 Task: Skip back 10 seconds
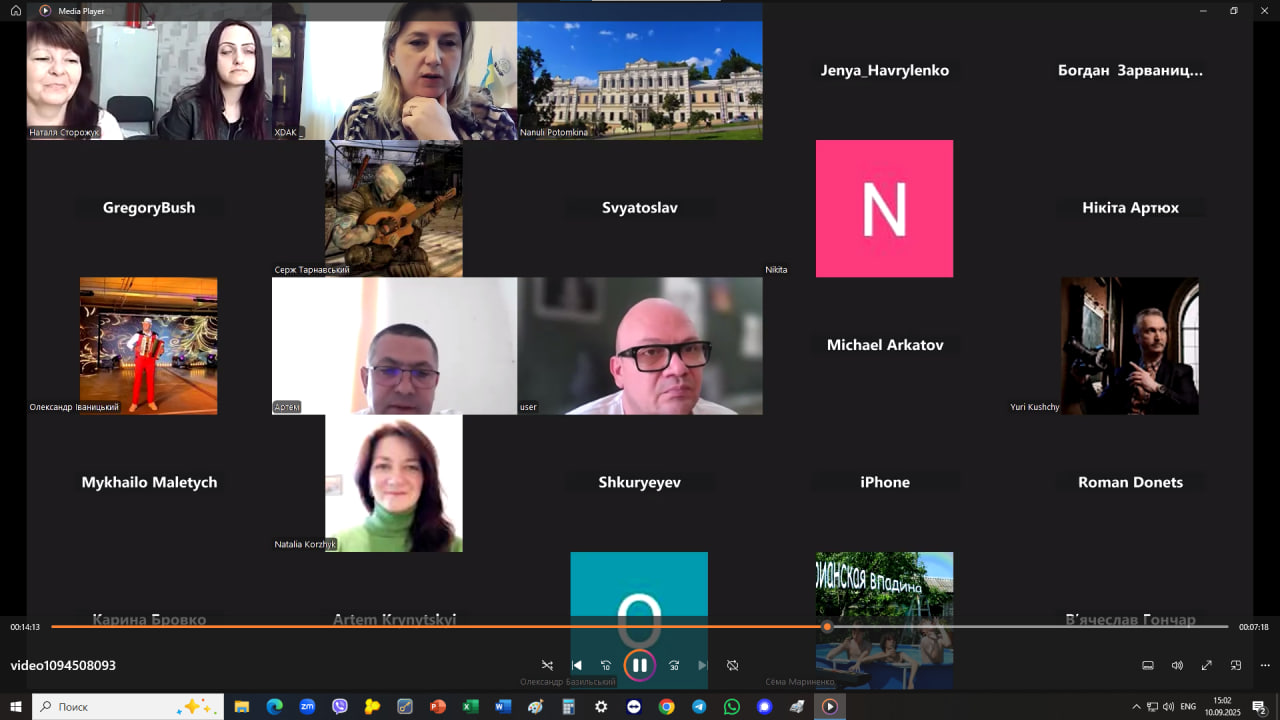(605, 665)
